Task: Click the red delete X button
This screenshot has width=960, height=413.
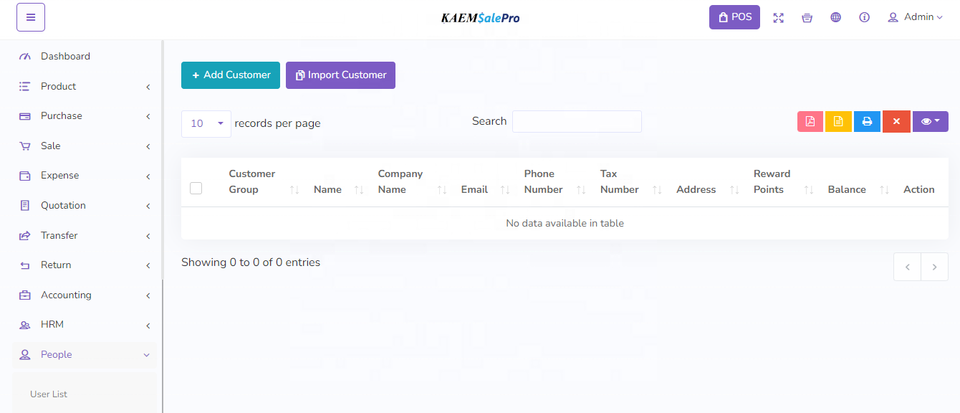Action: pyautogui.click(x=896, y=121)
